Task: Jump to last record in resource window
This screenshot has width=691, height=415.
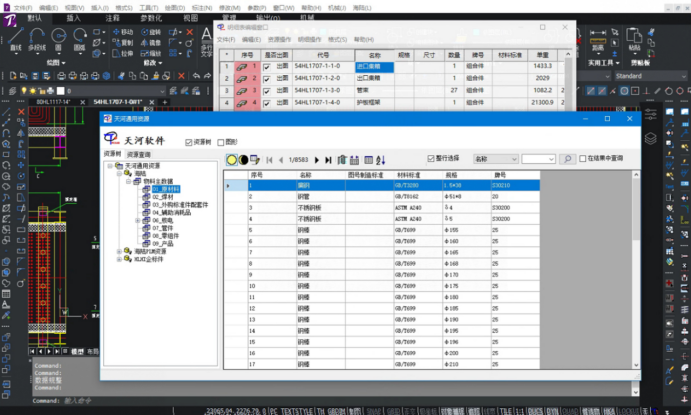Action: point(328,160)
